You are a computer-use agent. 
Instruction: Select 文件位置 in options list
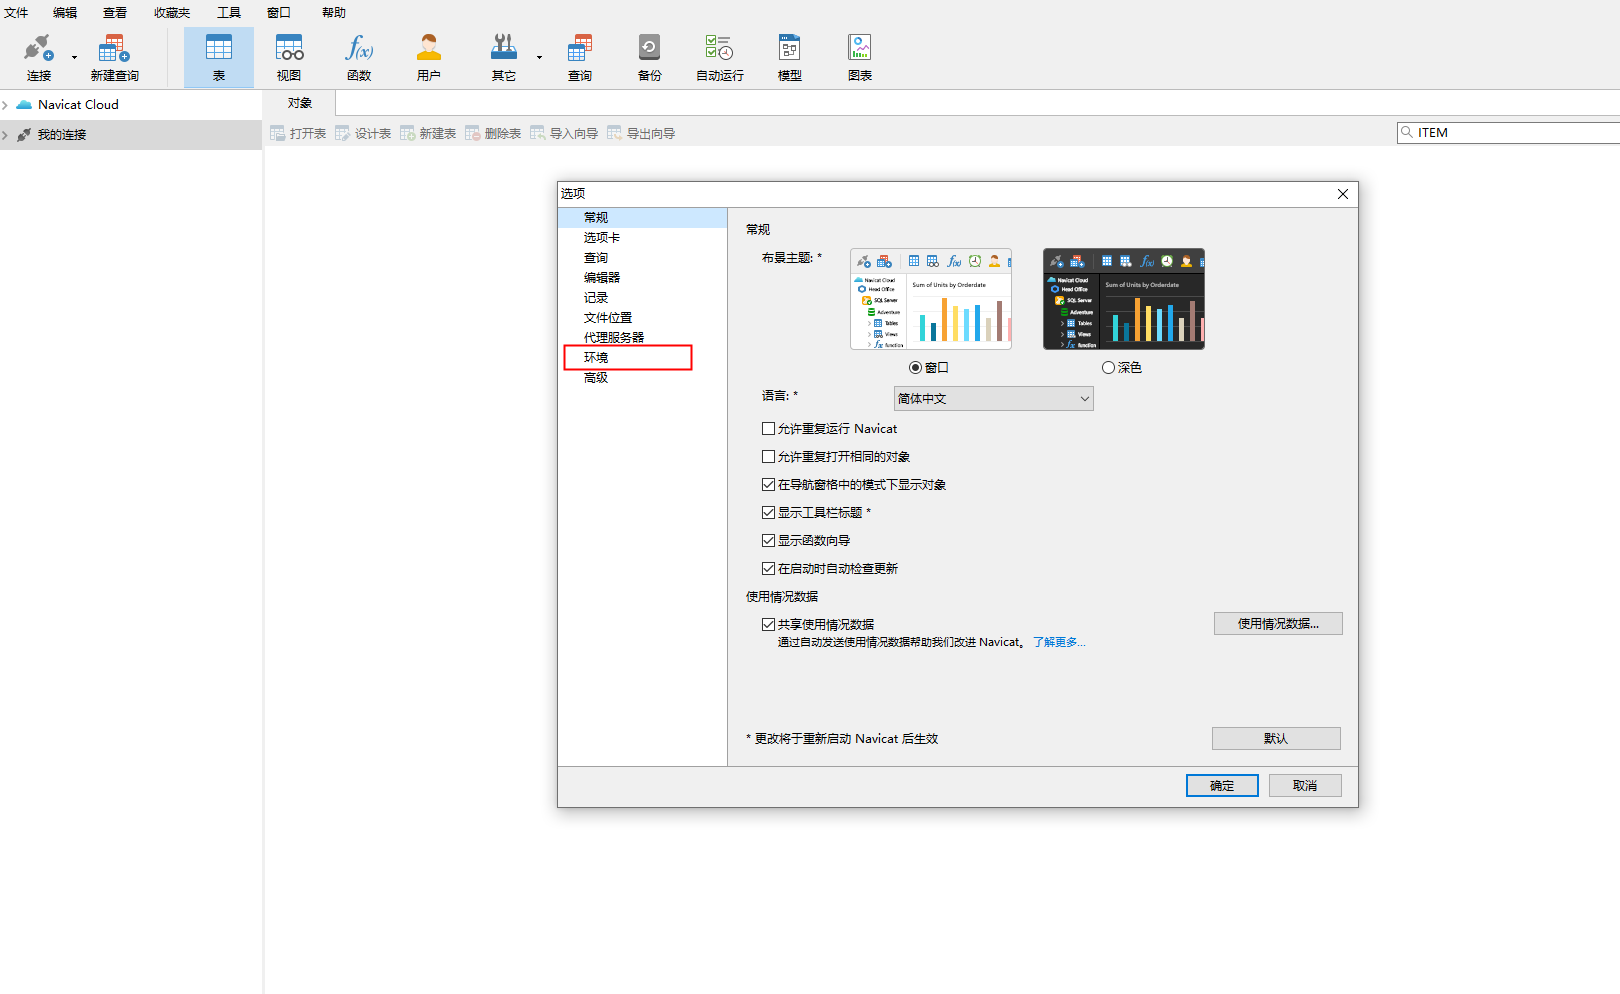click(x=643, y=317)
